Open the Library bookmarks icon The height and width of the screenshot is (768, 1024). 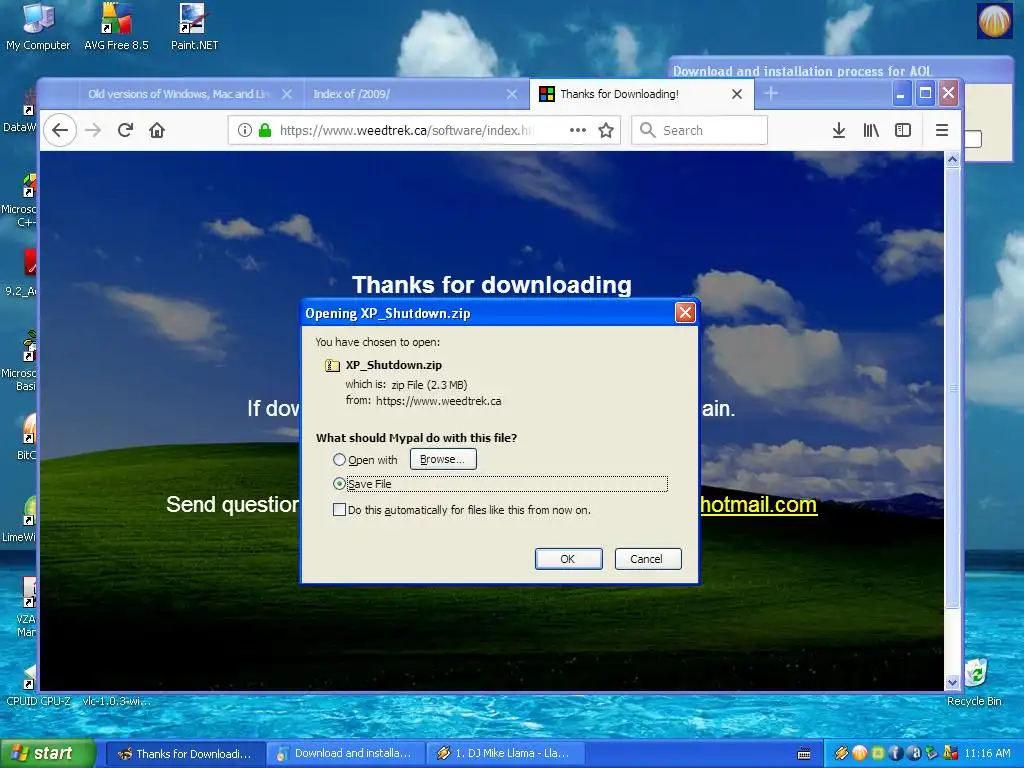(871, 130)
